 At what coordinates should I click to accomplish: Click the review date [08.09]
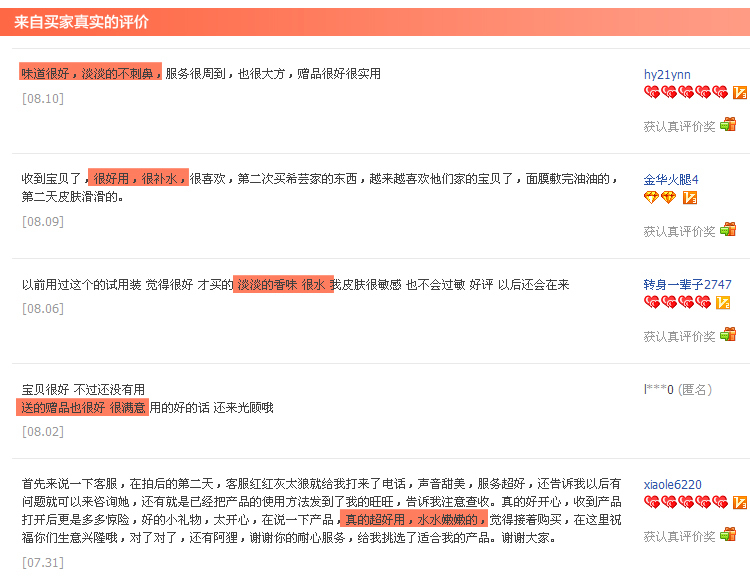point(43,222)
